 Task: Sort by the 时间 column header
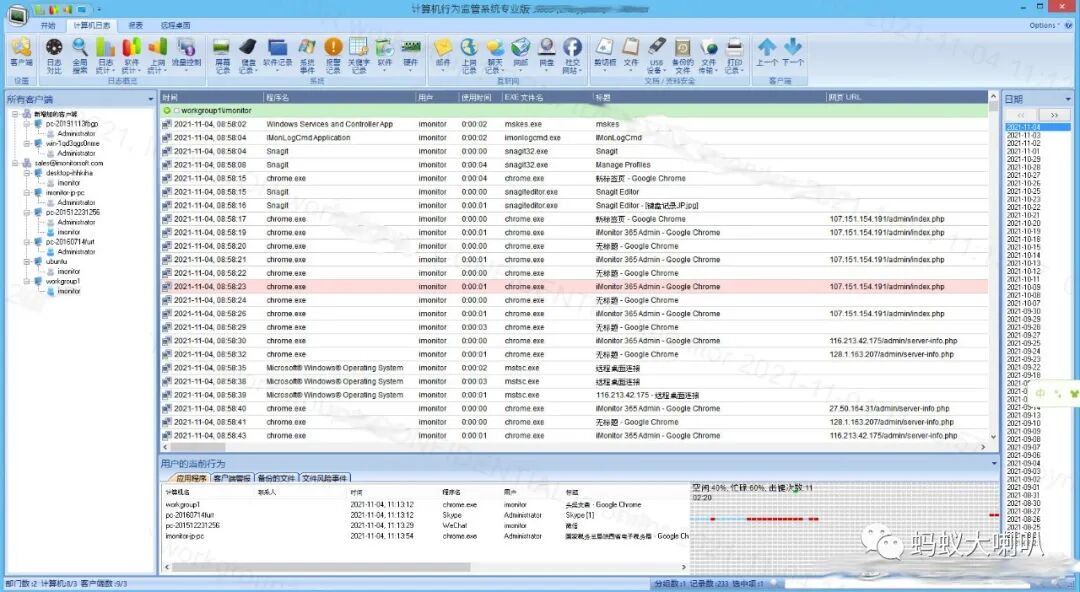coord(211,97)
